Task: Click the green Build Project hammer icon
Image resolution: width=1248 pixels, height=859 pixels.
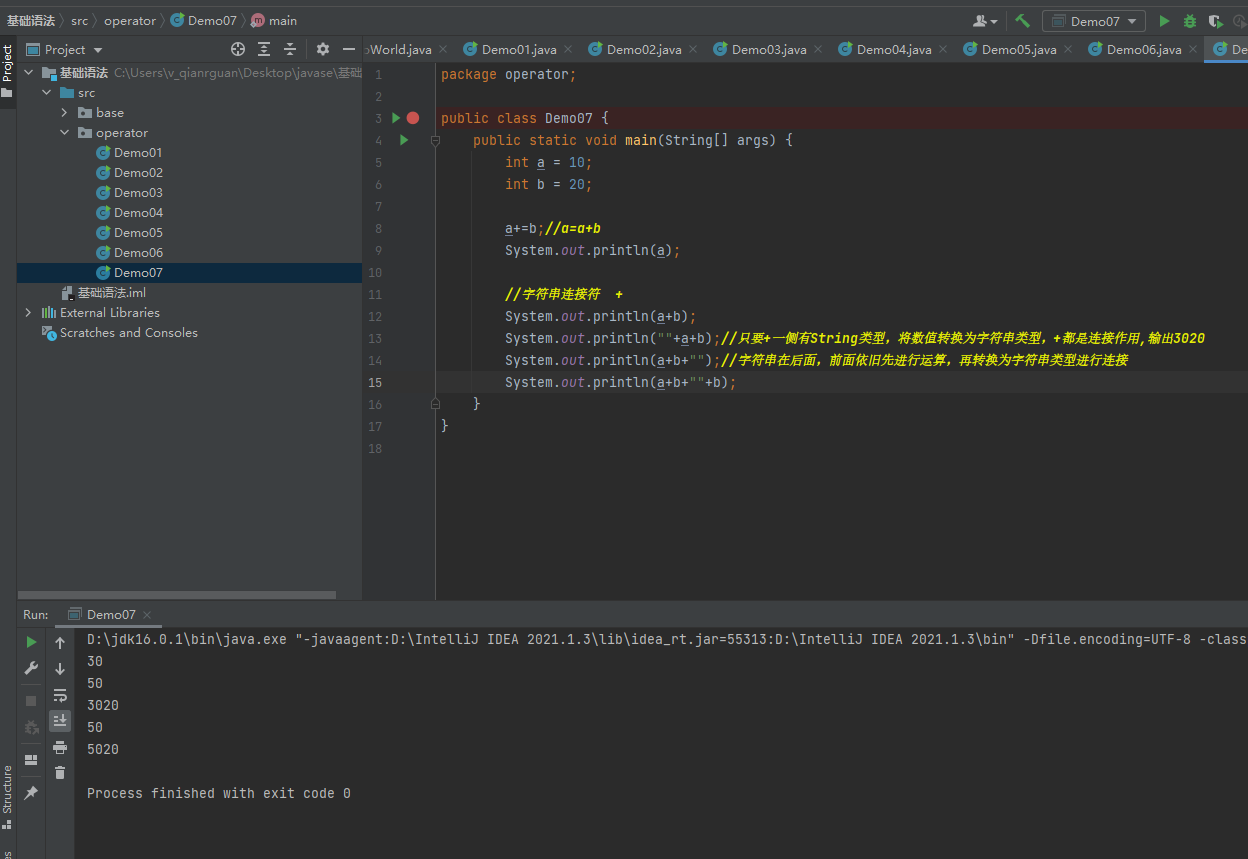Action: (x=1022, y=21)
